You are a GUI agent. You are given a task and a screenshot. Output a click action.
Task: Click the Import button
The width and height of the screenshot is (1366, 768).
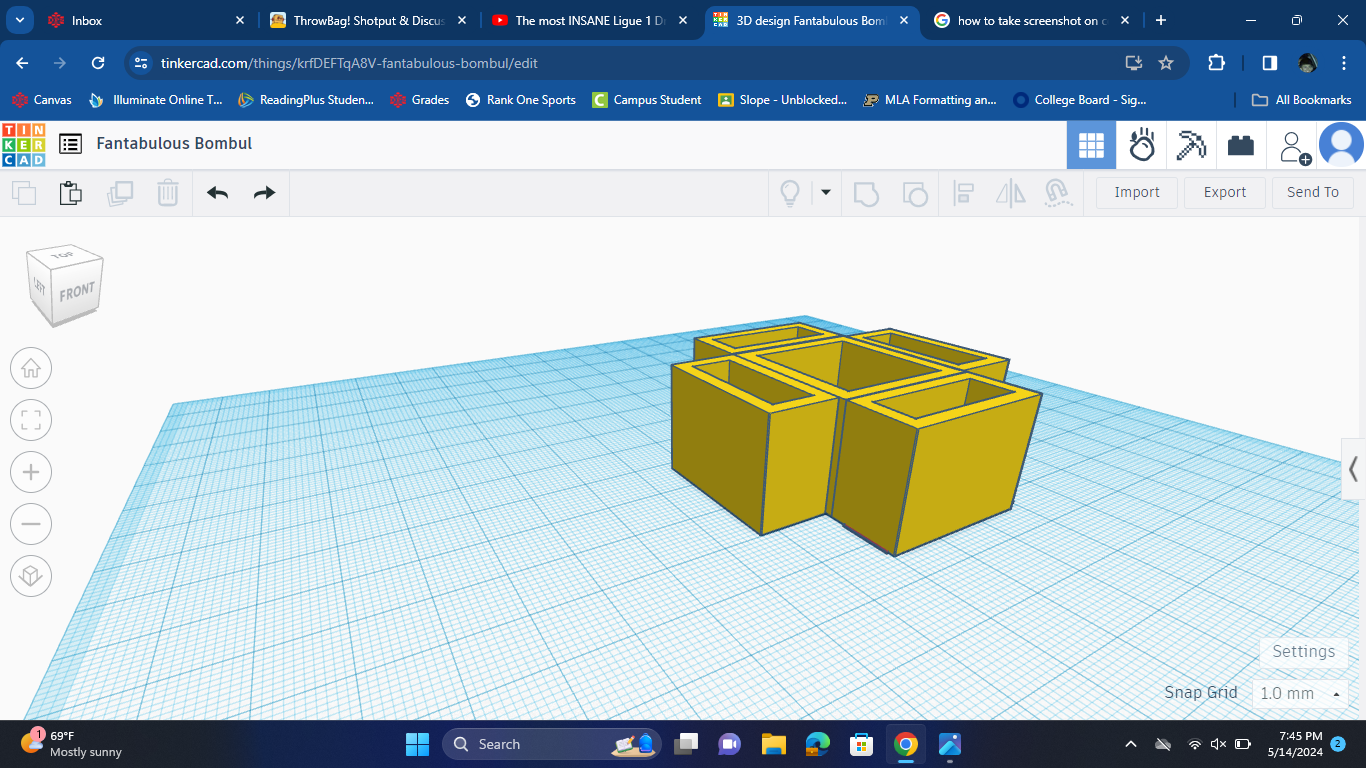1137,193
